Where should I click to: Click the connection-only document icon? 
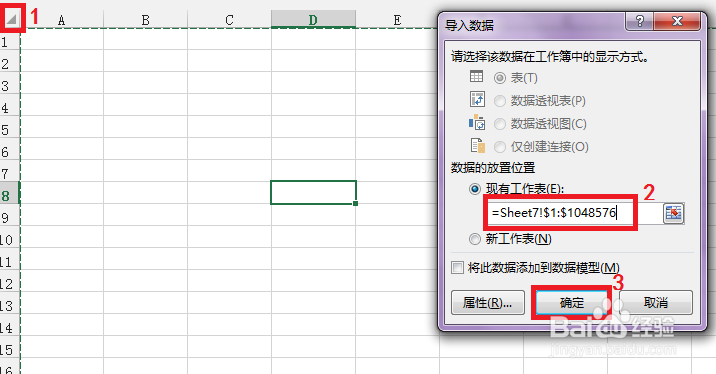(478, 146)
